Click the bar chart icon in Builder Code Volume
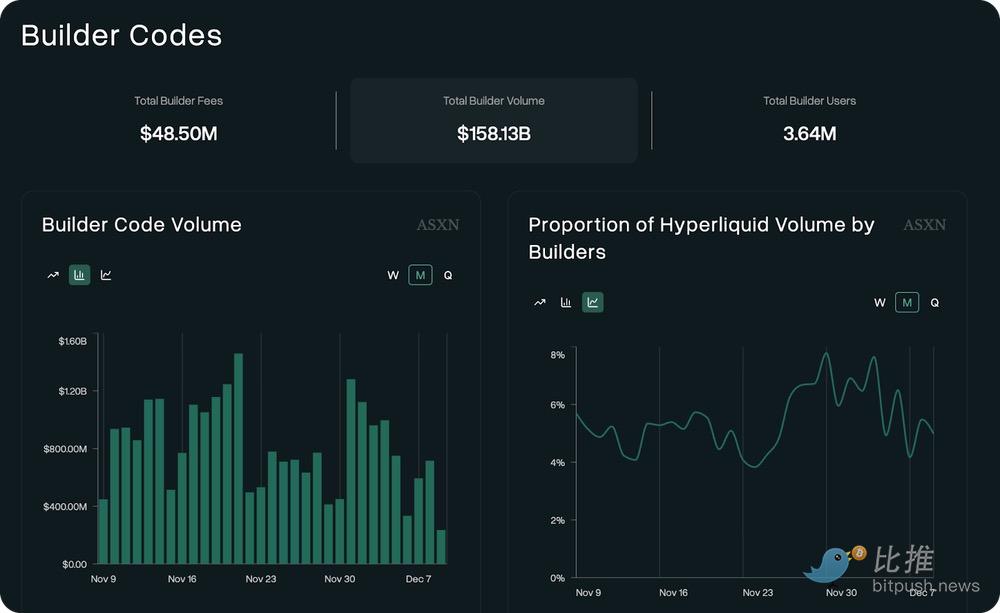This screenshot has width=1000, height=613. coord(79,275)
